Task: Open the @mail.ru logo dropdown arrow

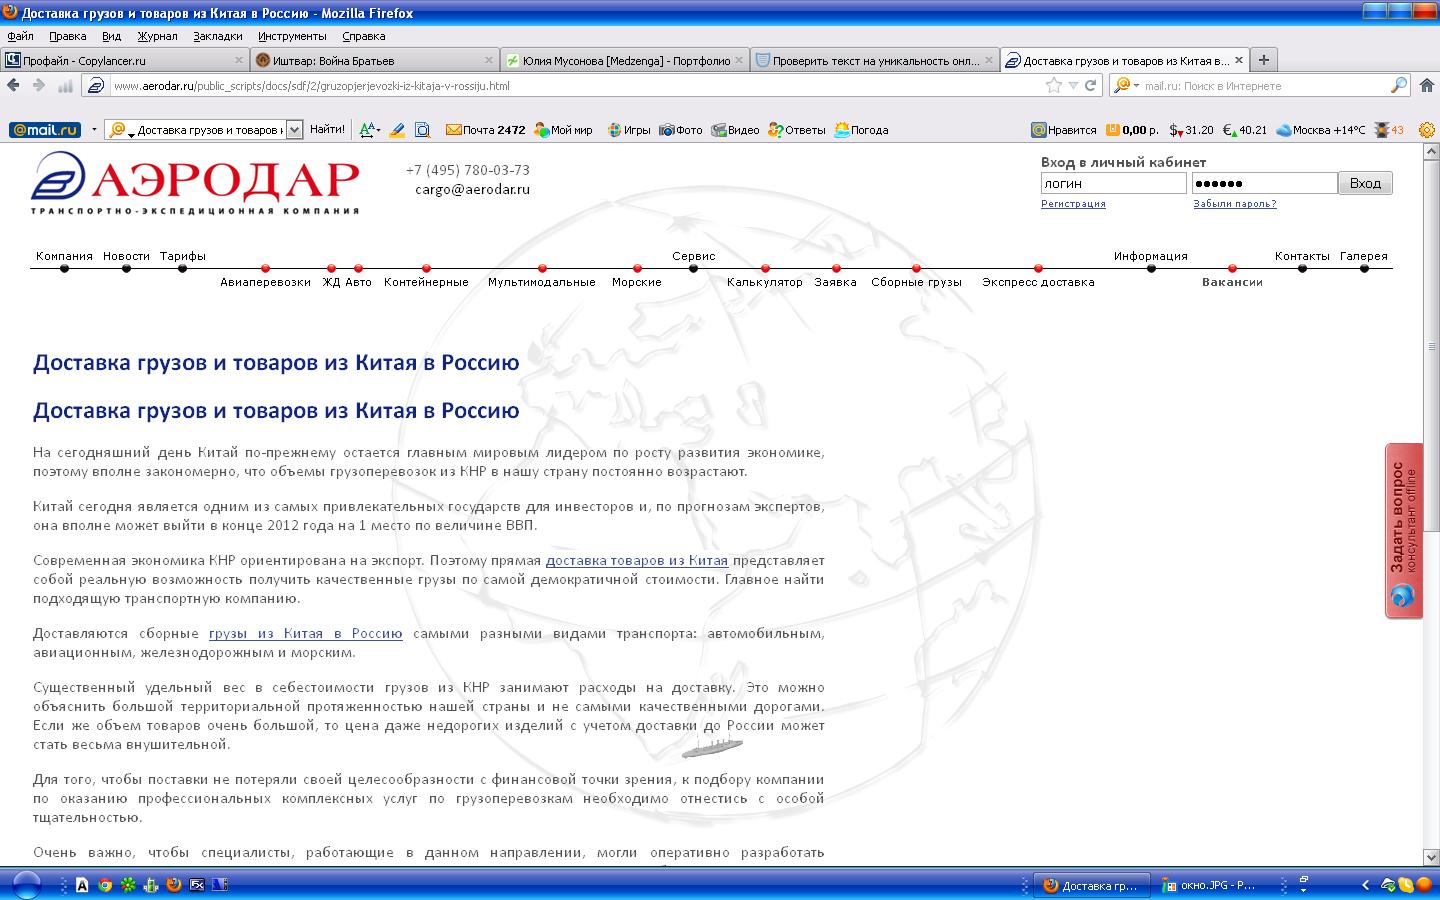Action: pyautogui.click(x=94, y=130)
